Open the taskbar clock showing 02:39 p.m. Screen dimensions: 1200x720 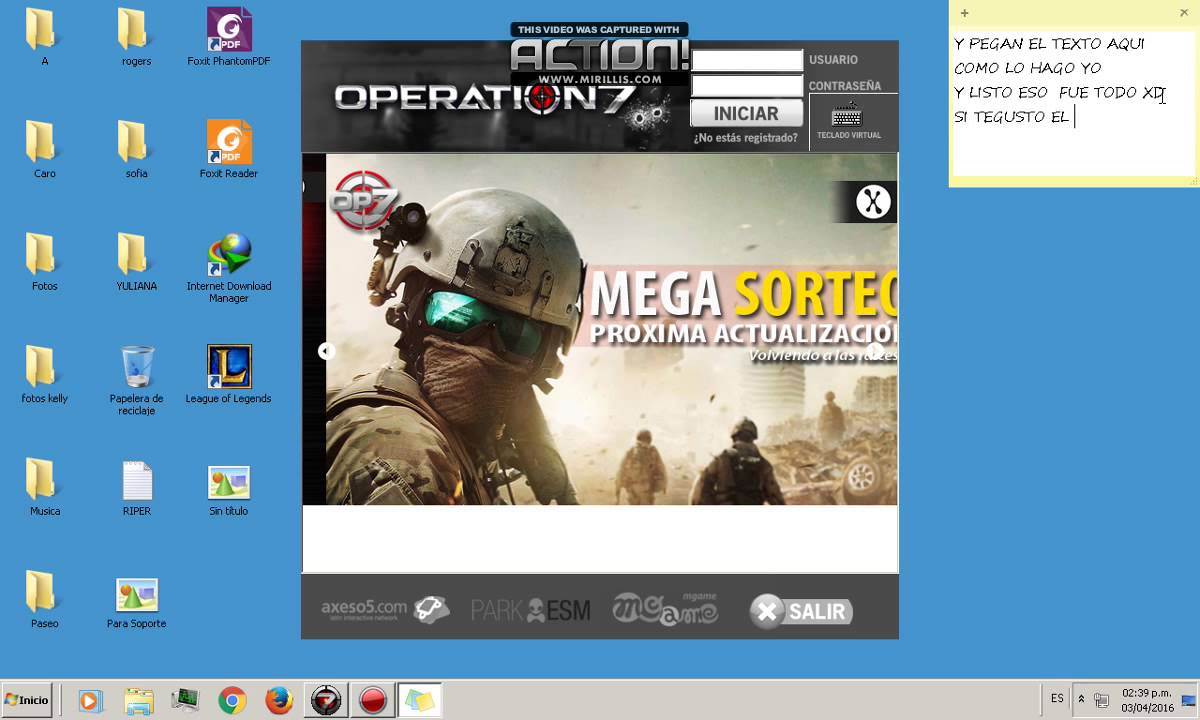1147,700
